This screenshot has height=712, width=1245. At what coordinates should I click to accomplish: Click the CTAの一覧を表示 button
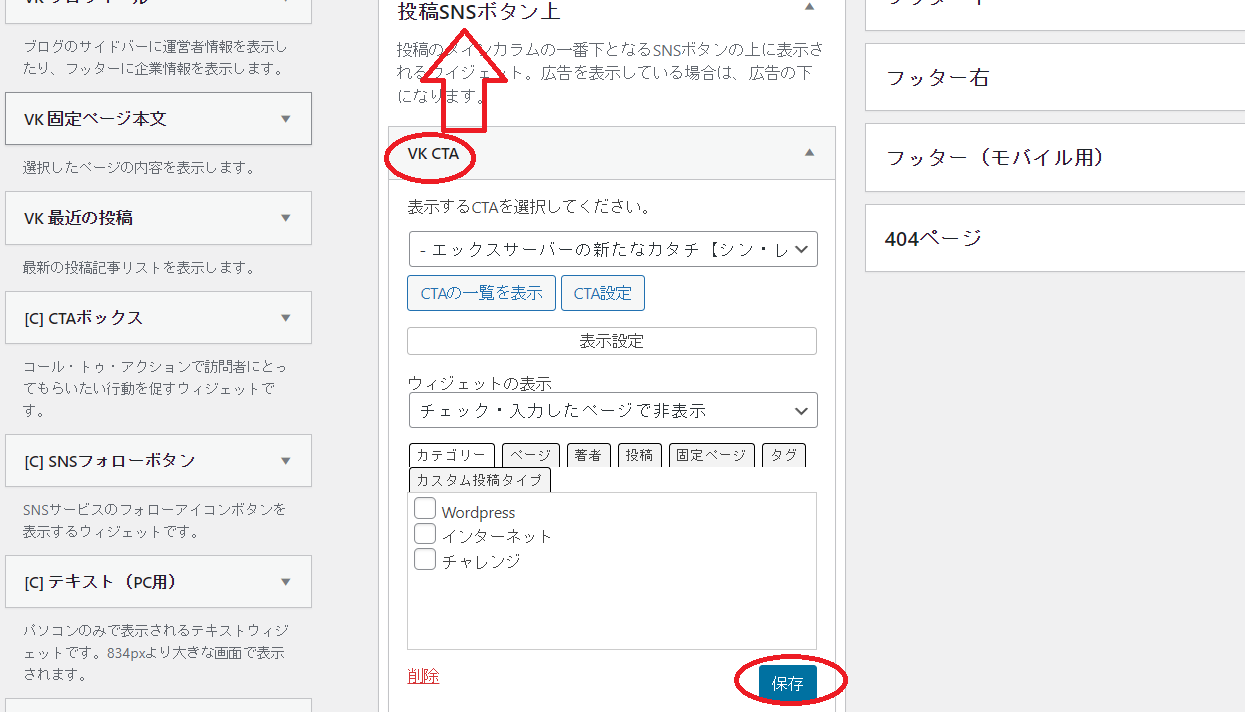click(x=481, y=293)
